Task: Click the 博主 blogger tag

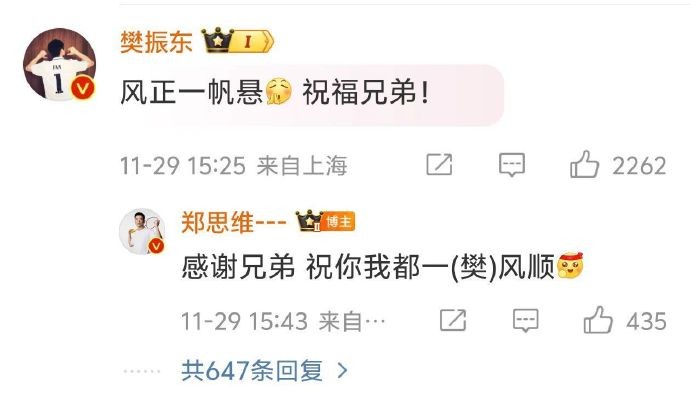Action: point(339,222)
